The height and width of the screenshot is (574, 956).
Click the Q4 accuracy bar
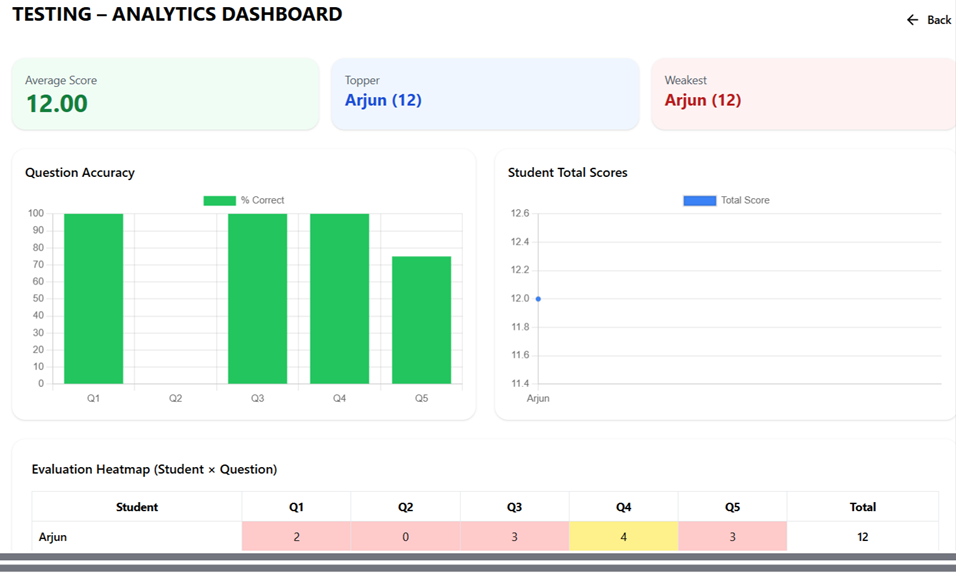click(x=339, y=298)
